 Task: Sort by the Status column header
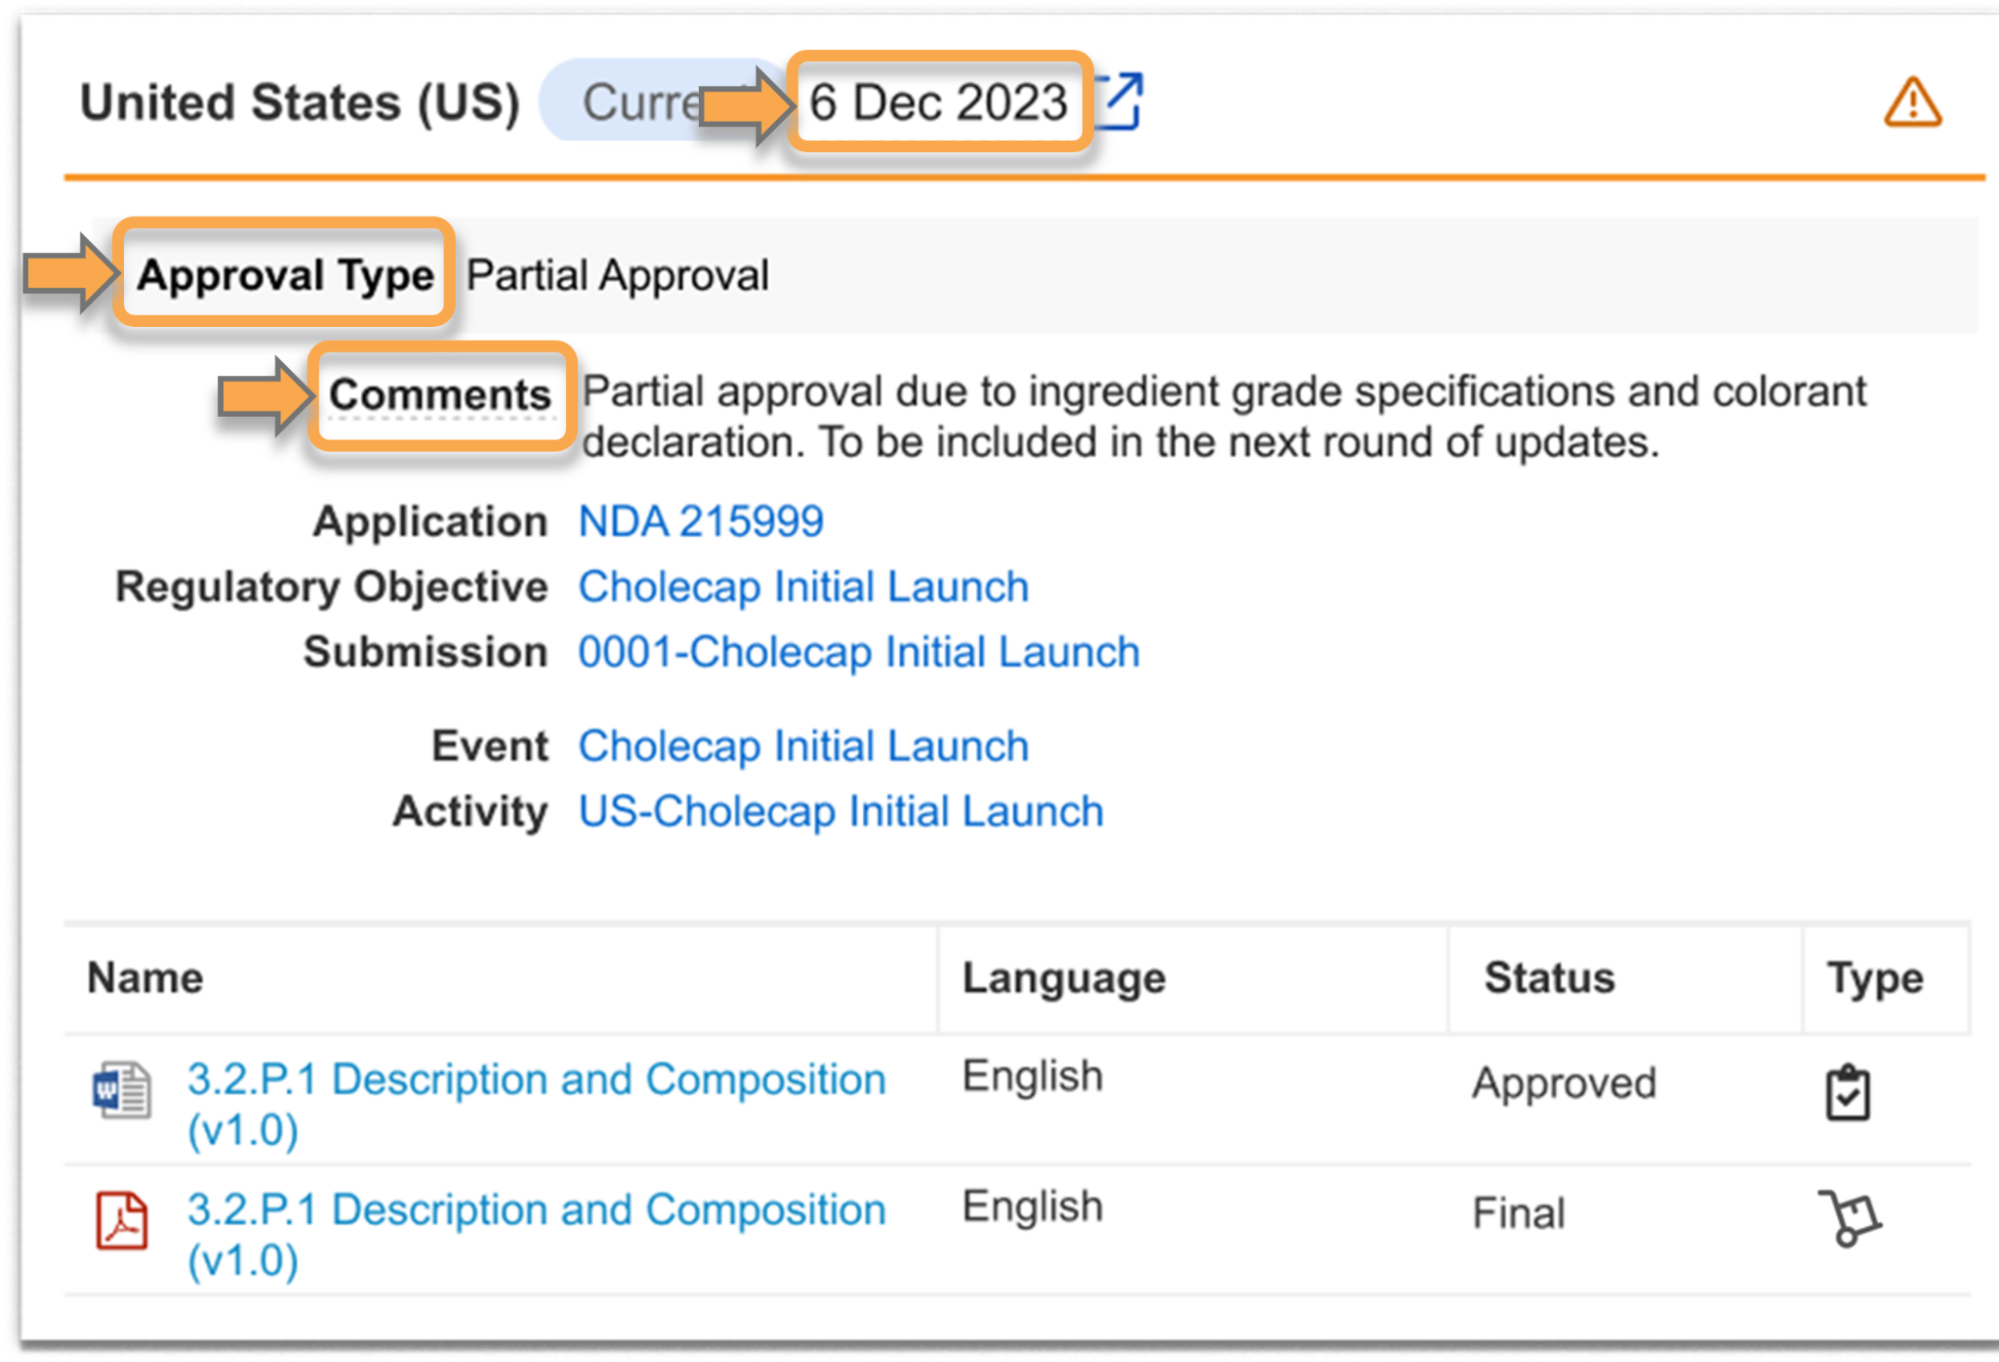pyautogui.click(x=1548, y=977)
